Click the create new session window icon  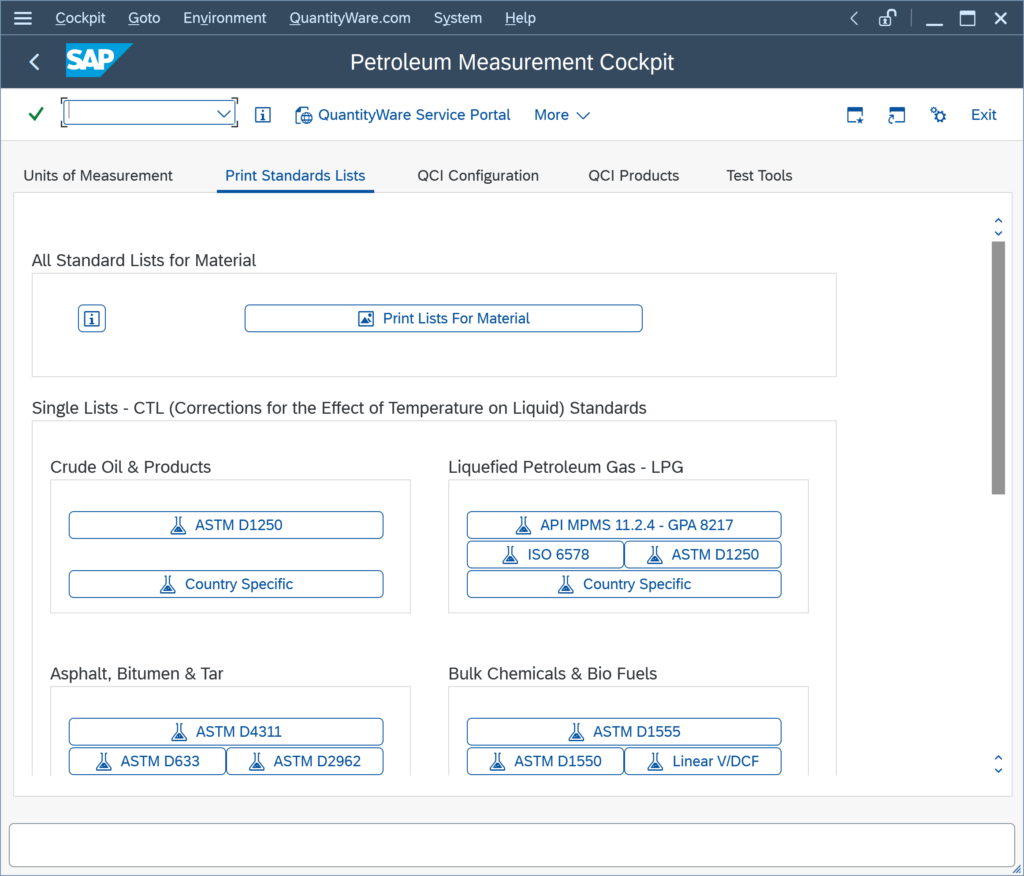855,115
